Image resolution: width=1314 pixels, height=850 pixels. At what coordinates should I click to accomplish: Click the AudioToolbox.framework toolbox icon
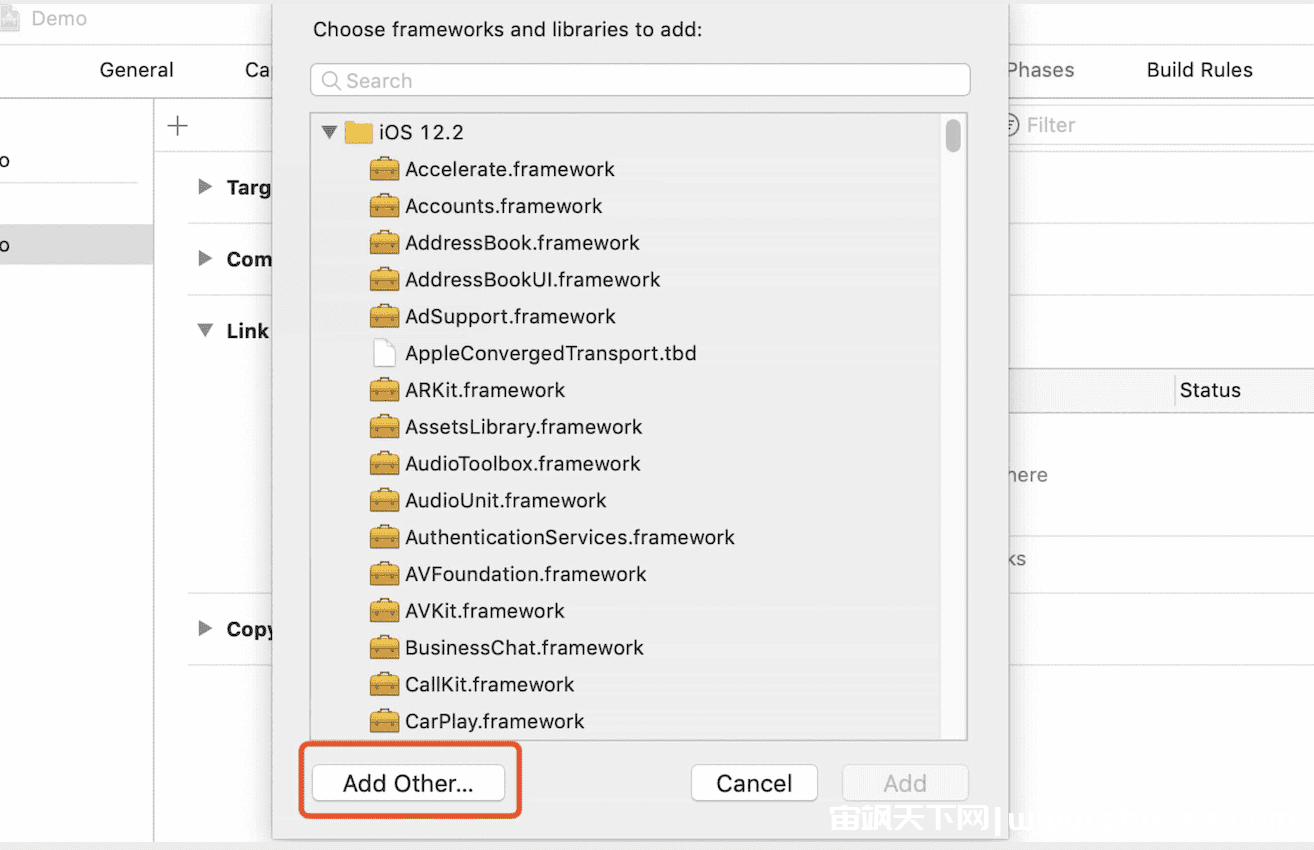pos(385,464)
